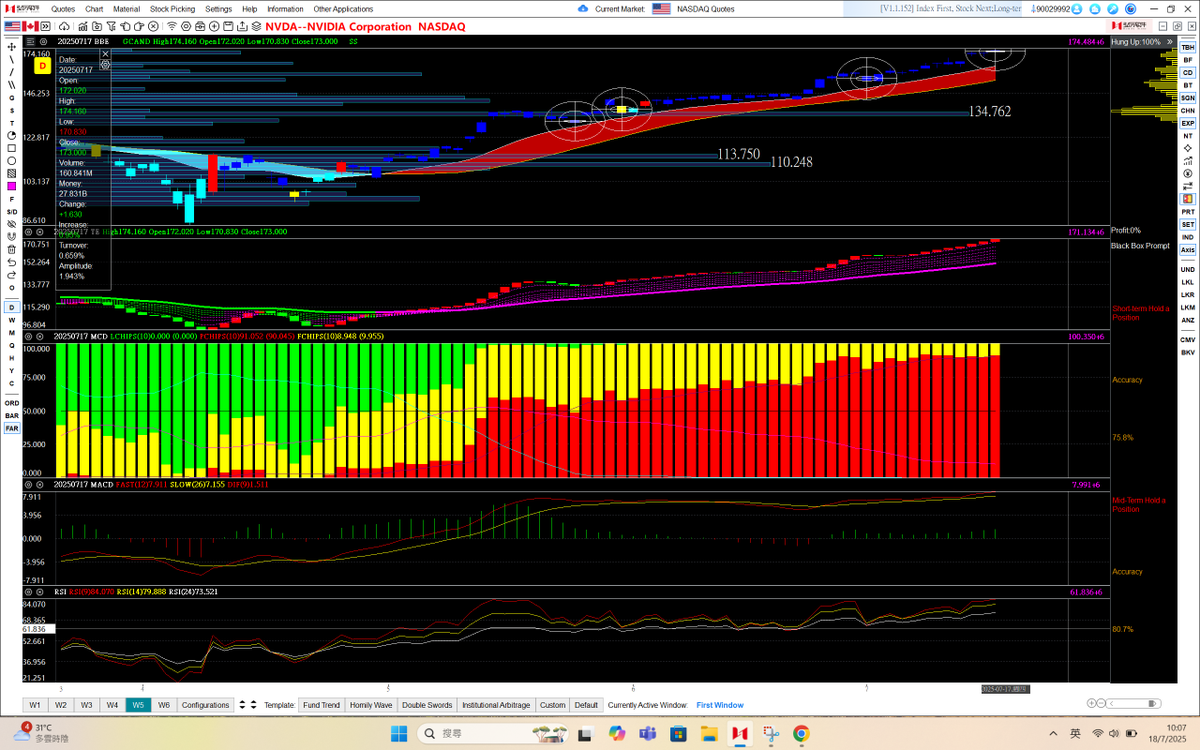Click the filter funnel toolbar icon
This screenshot has width=1200, height=750.
click(111, 26)
